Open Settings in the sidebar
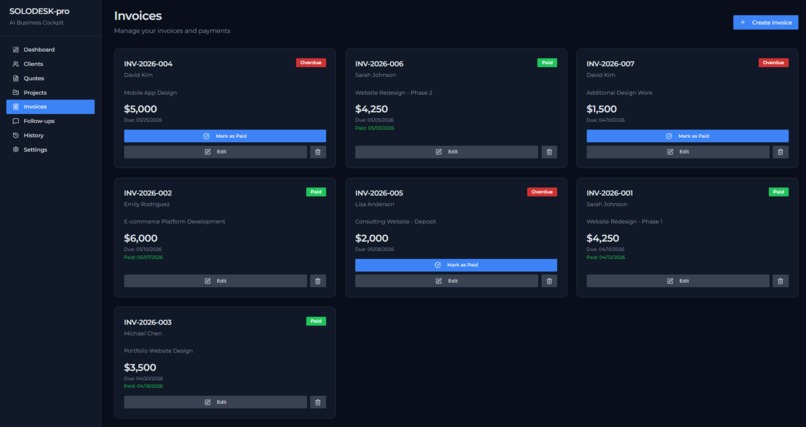 point(50,150)
